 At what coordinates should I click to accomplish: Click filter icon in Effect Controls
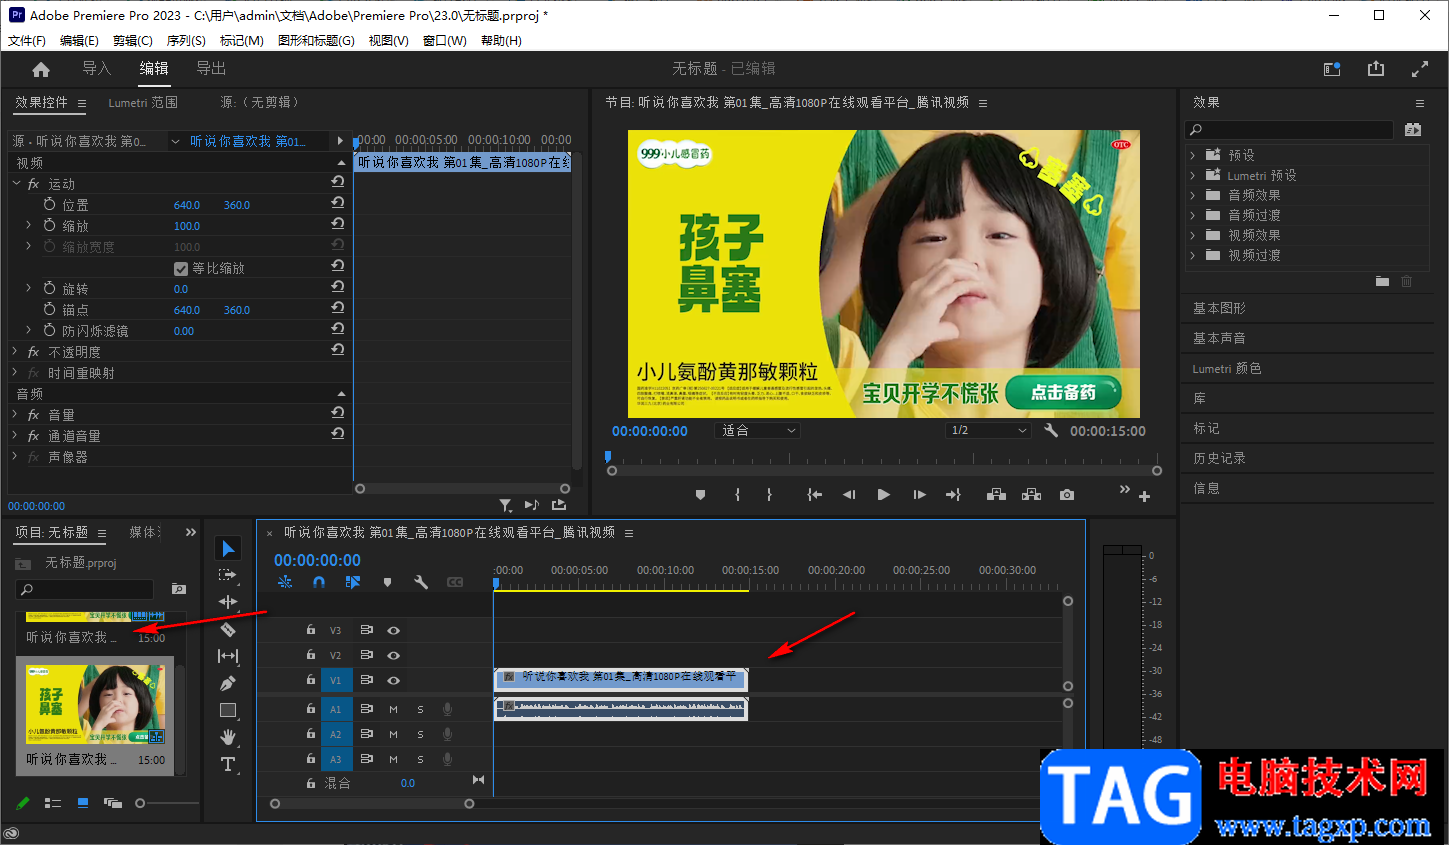(505, 505)
